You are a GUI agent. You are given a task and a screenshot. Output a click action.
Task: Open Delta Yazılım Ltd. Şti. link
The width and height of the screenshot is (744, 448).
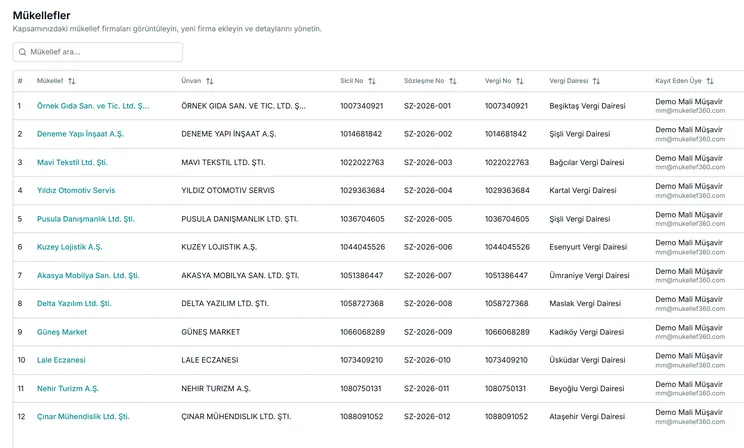coord(74,303)
